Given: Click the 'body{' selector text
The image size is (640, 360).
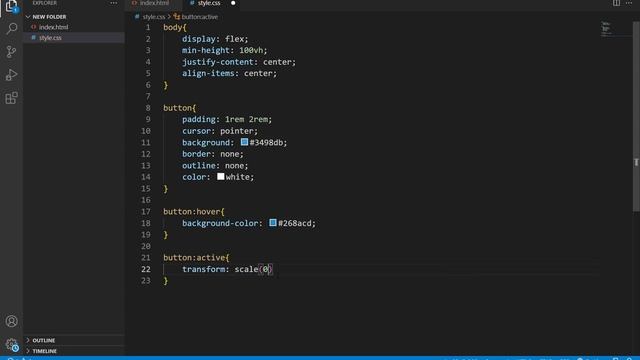Looking at the screenshot, I should 175,28.
